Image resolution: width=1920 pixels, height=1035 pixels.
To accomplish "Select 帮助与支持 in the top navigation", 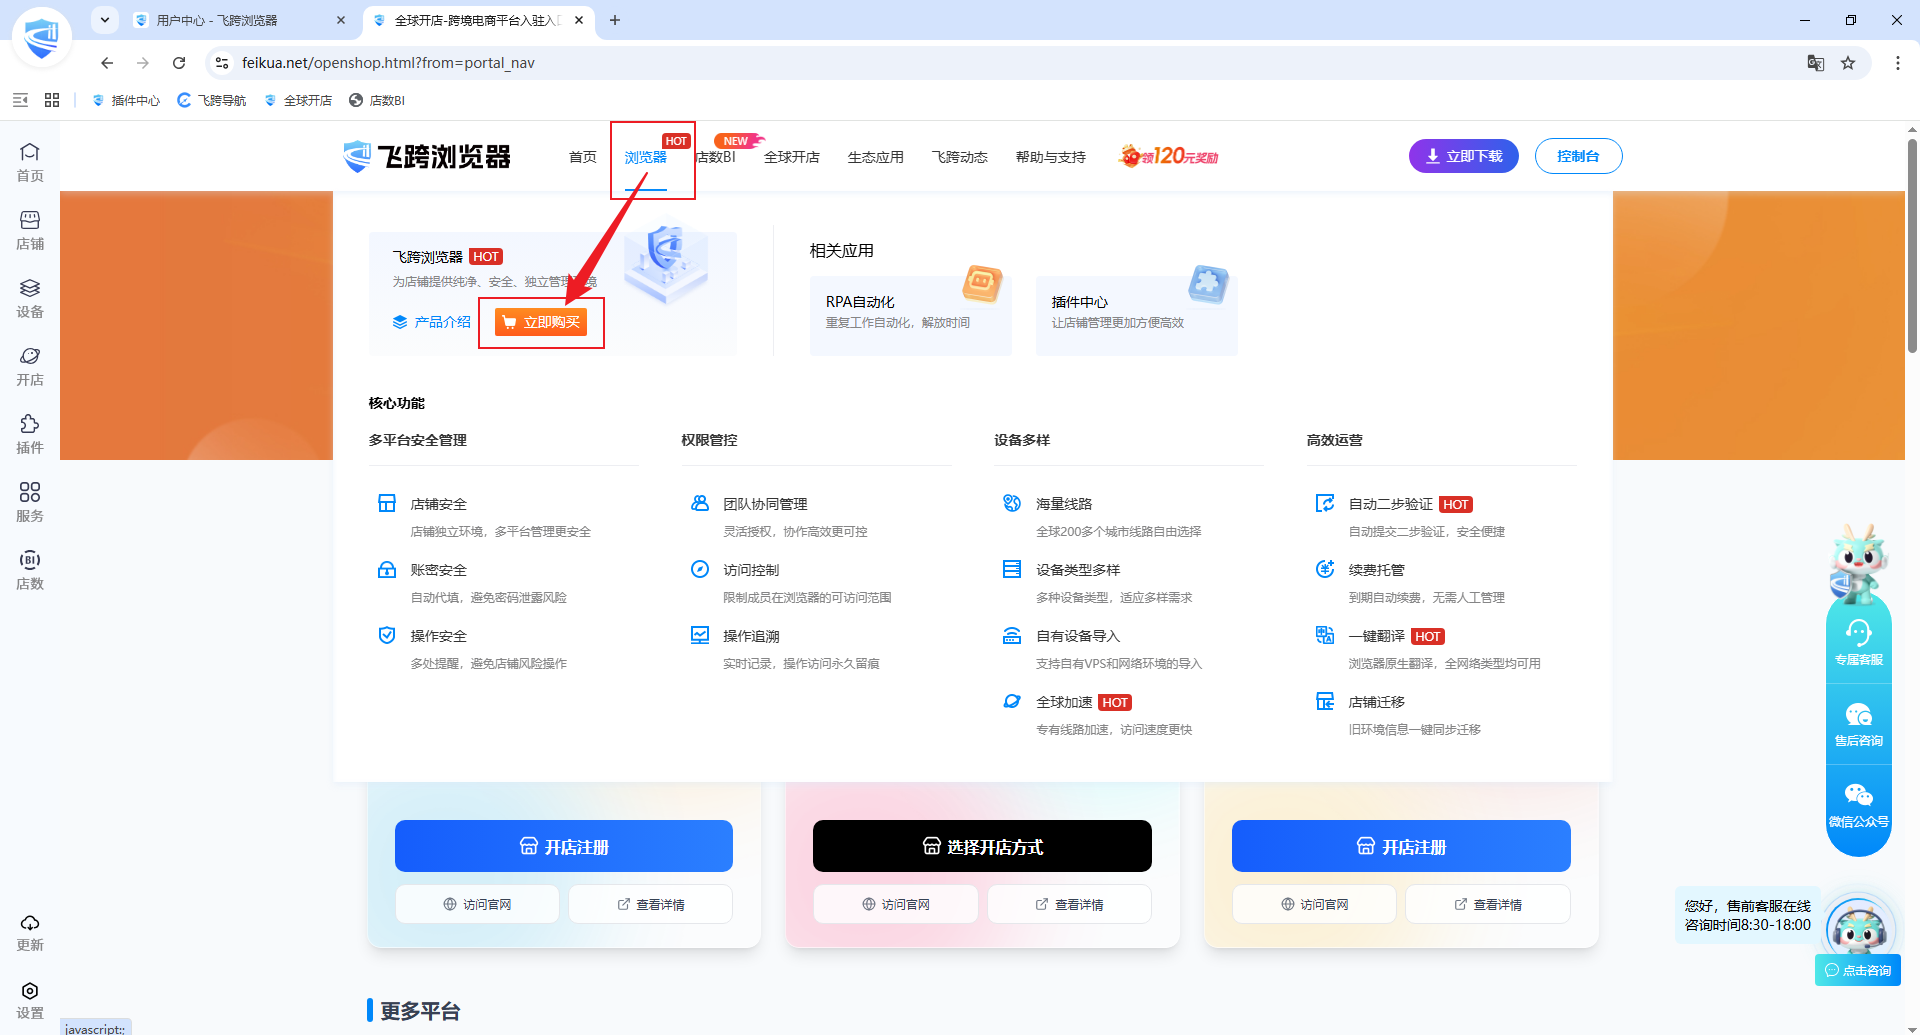I will (1051, 157).
